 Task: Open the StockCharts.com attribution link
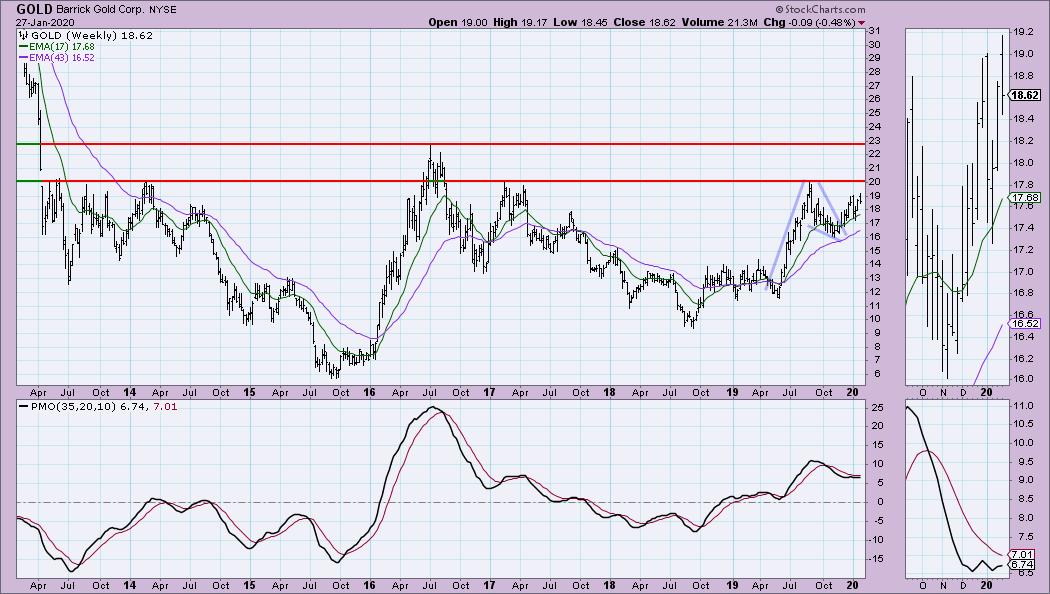(x=820, y=9)
